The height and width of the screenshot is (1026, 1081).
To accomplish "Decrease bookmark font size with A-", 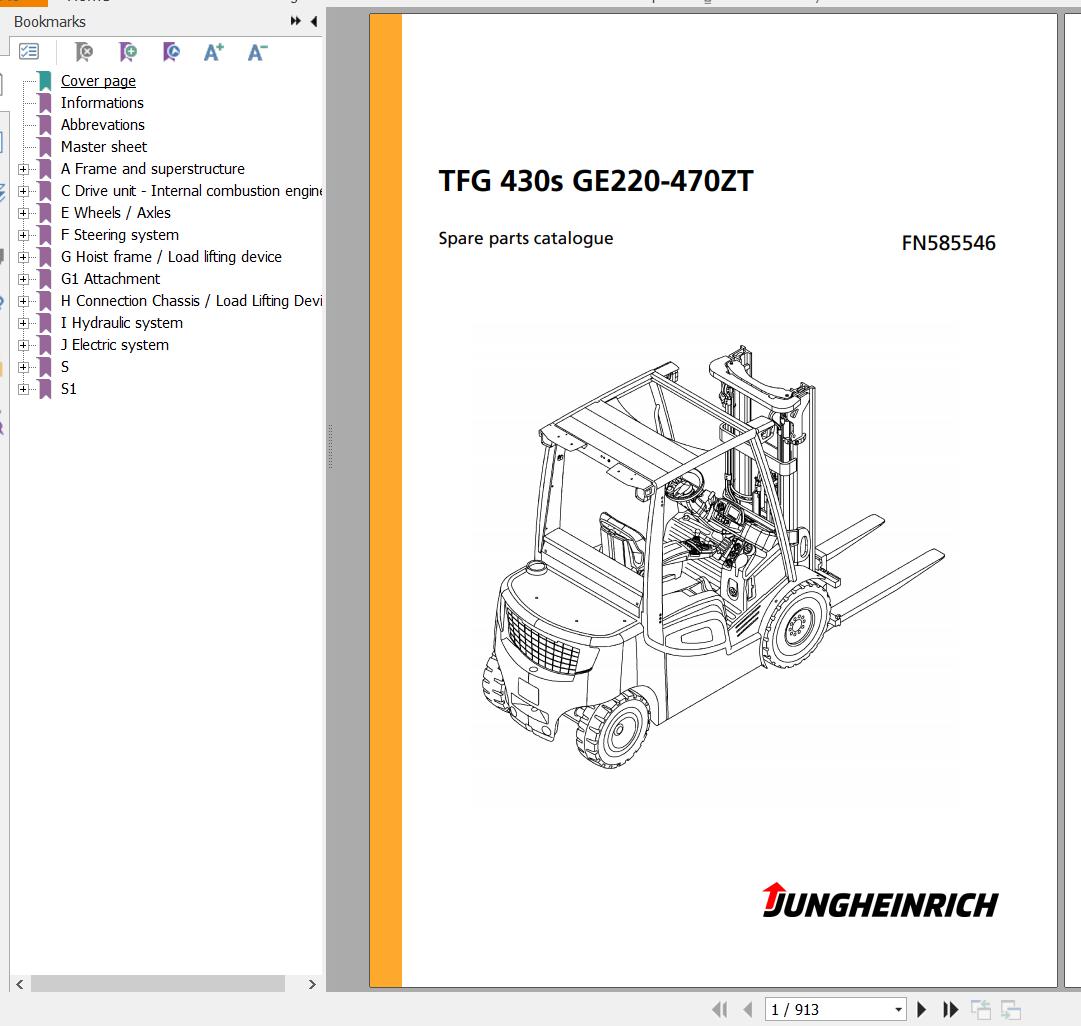I will coord(257,52).
